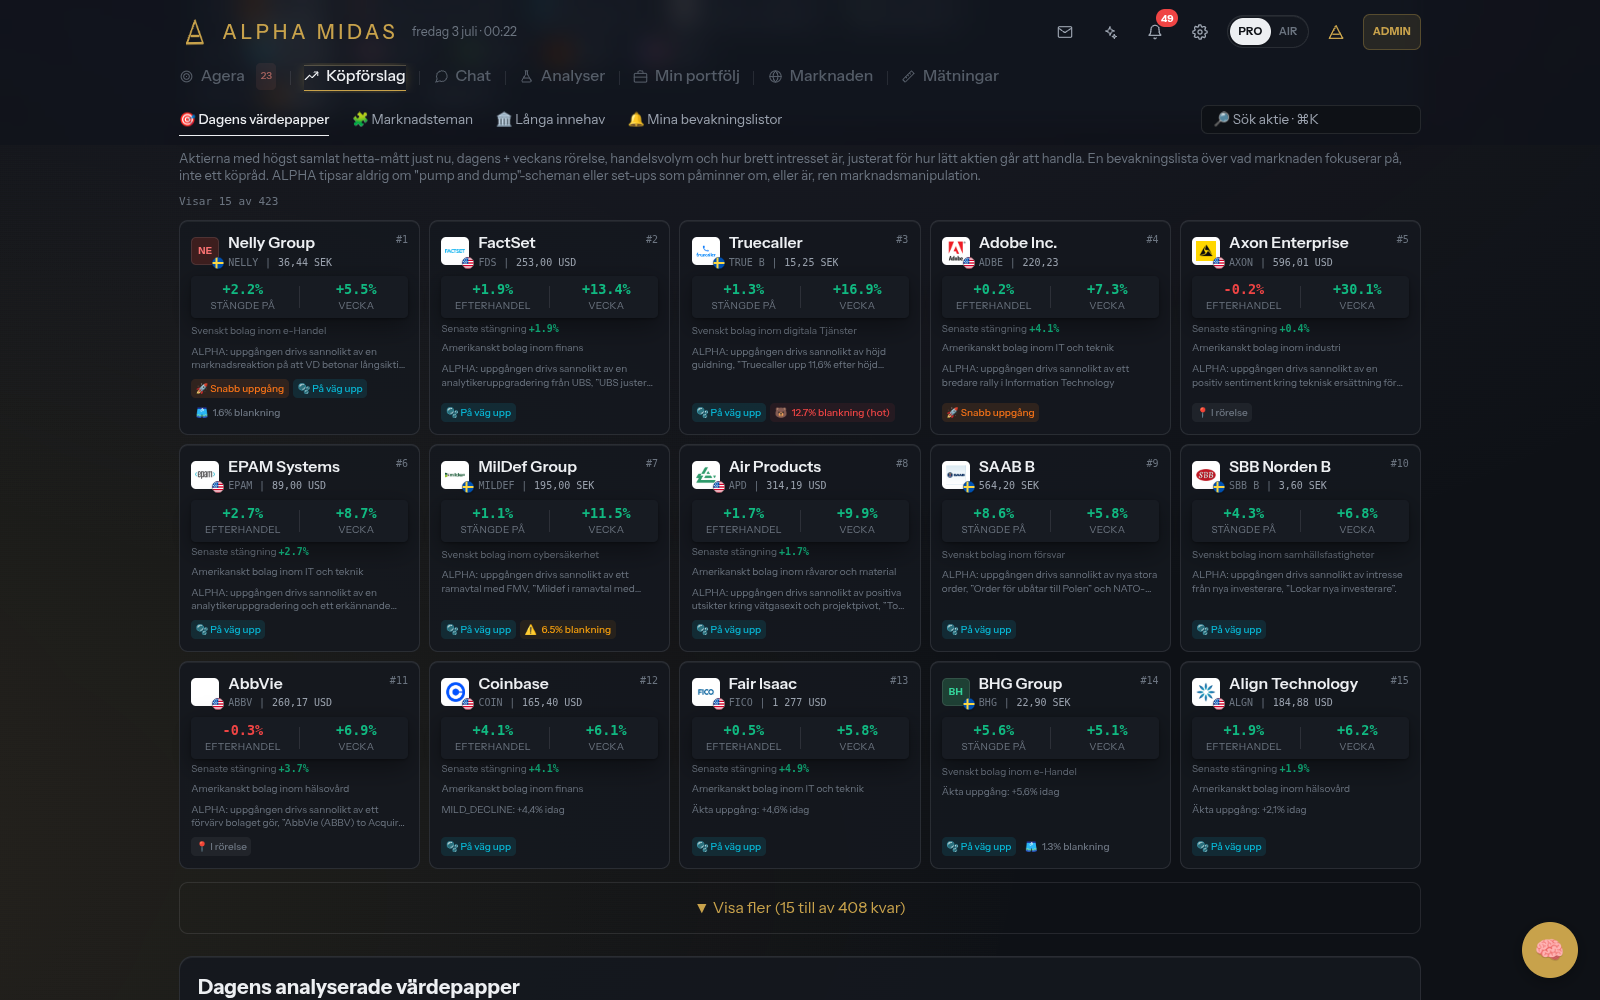Click the sparkle AI icon in header

tap(1110, 32)
